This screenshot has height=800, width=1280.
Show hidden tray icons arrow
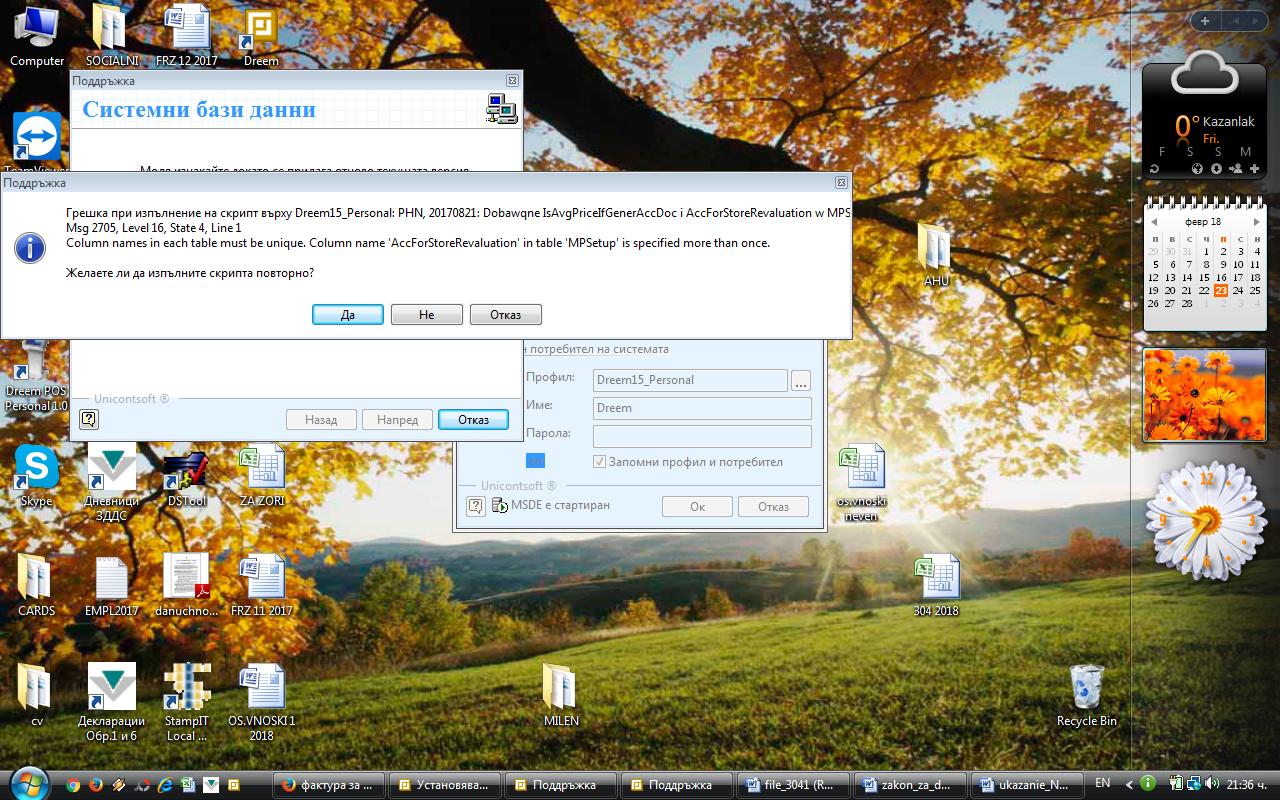pos(1130,784)
